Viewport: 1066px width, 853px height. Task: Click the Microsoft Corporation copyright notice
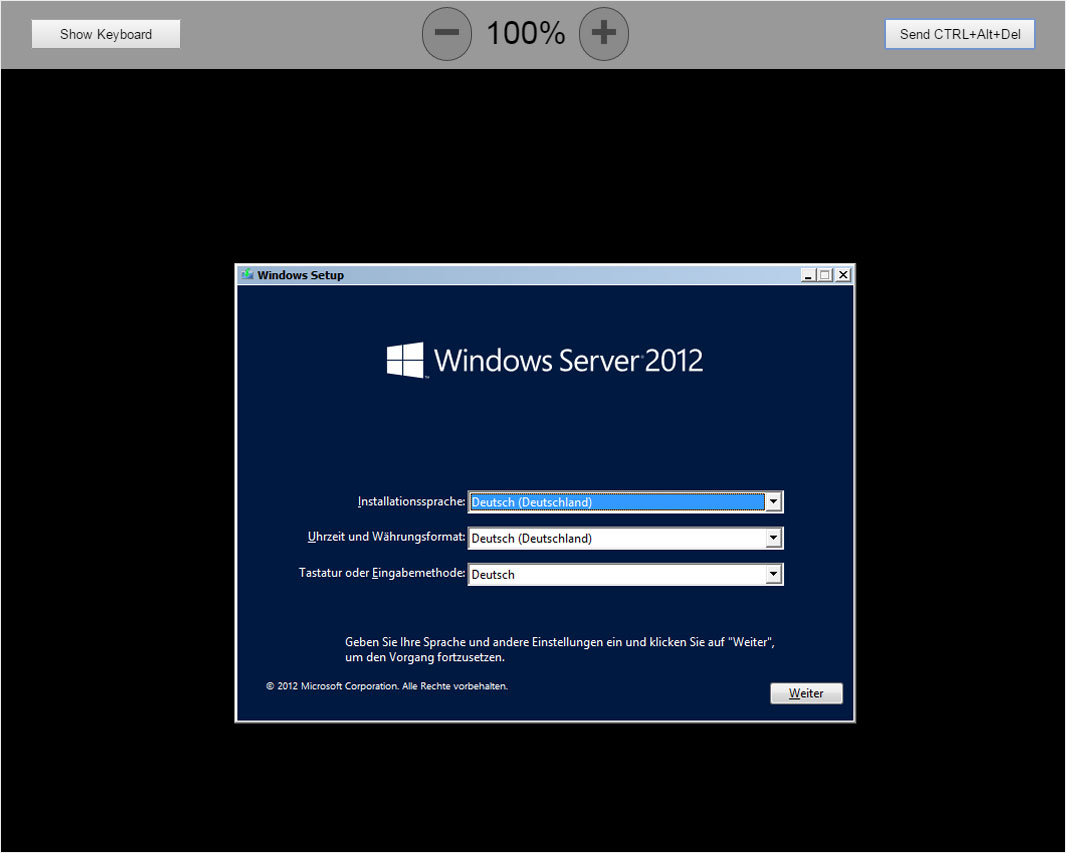click(387, 686)
